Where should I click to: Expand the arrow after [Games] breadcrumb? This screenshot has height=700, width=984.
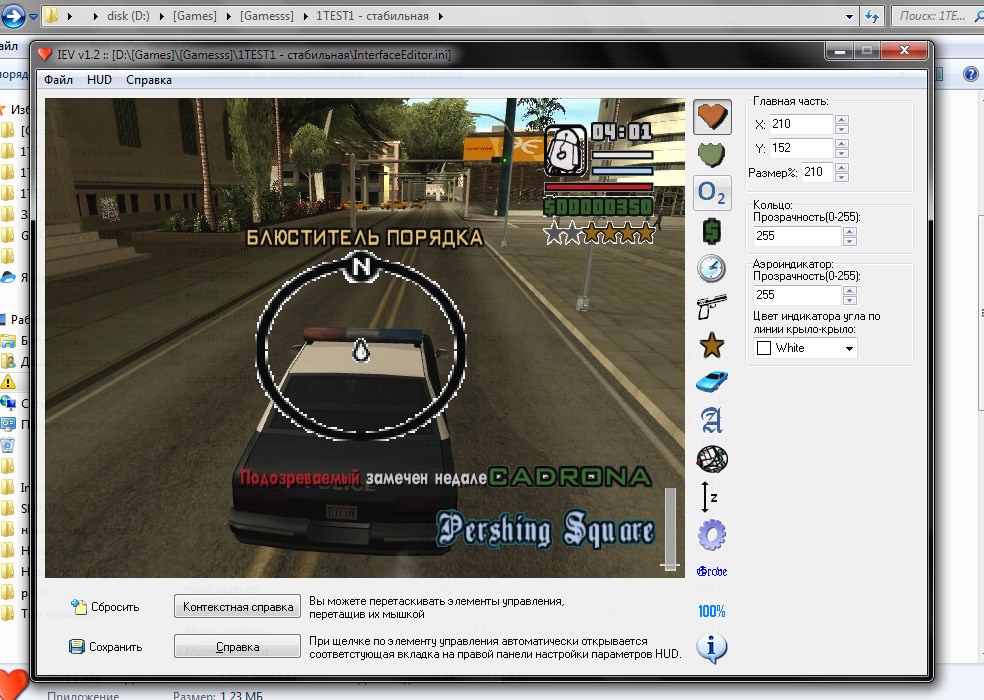click(x=228, y=16)
